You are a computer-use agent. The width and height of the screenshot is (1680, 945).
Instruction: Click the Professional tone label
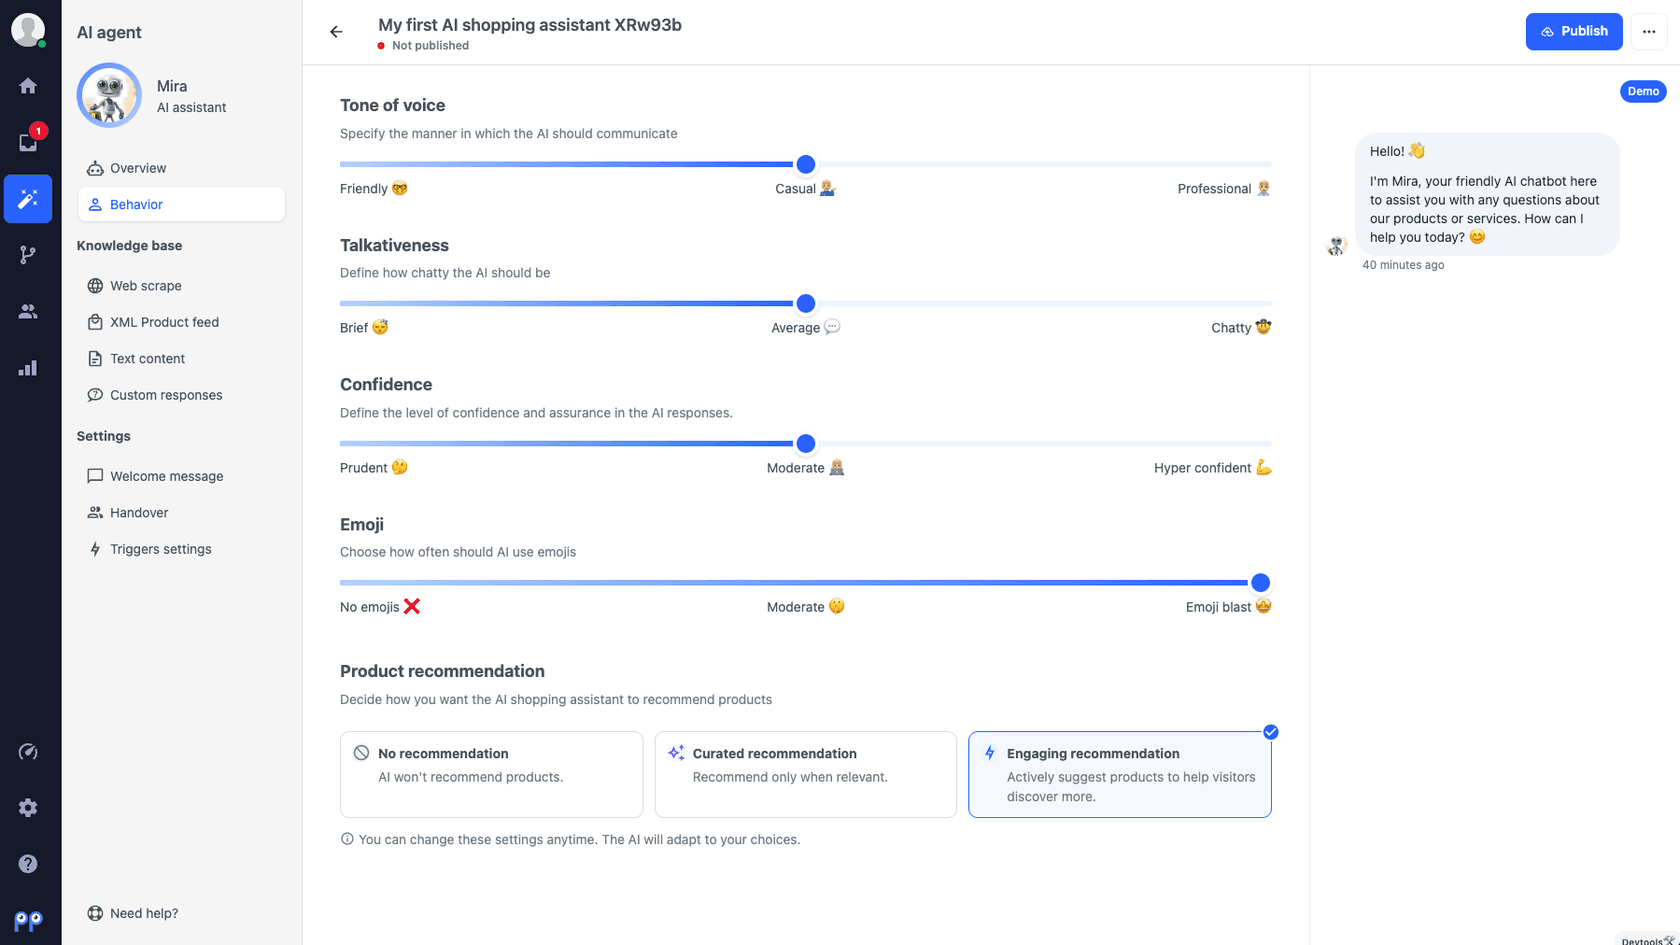(1224, 189)
